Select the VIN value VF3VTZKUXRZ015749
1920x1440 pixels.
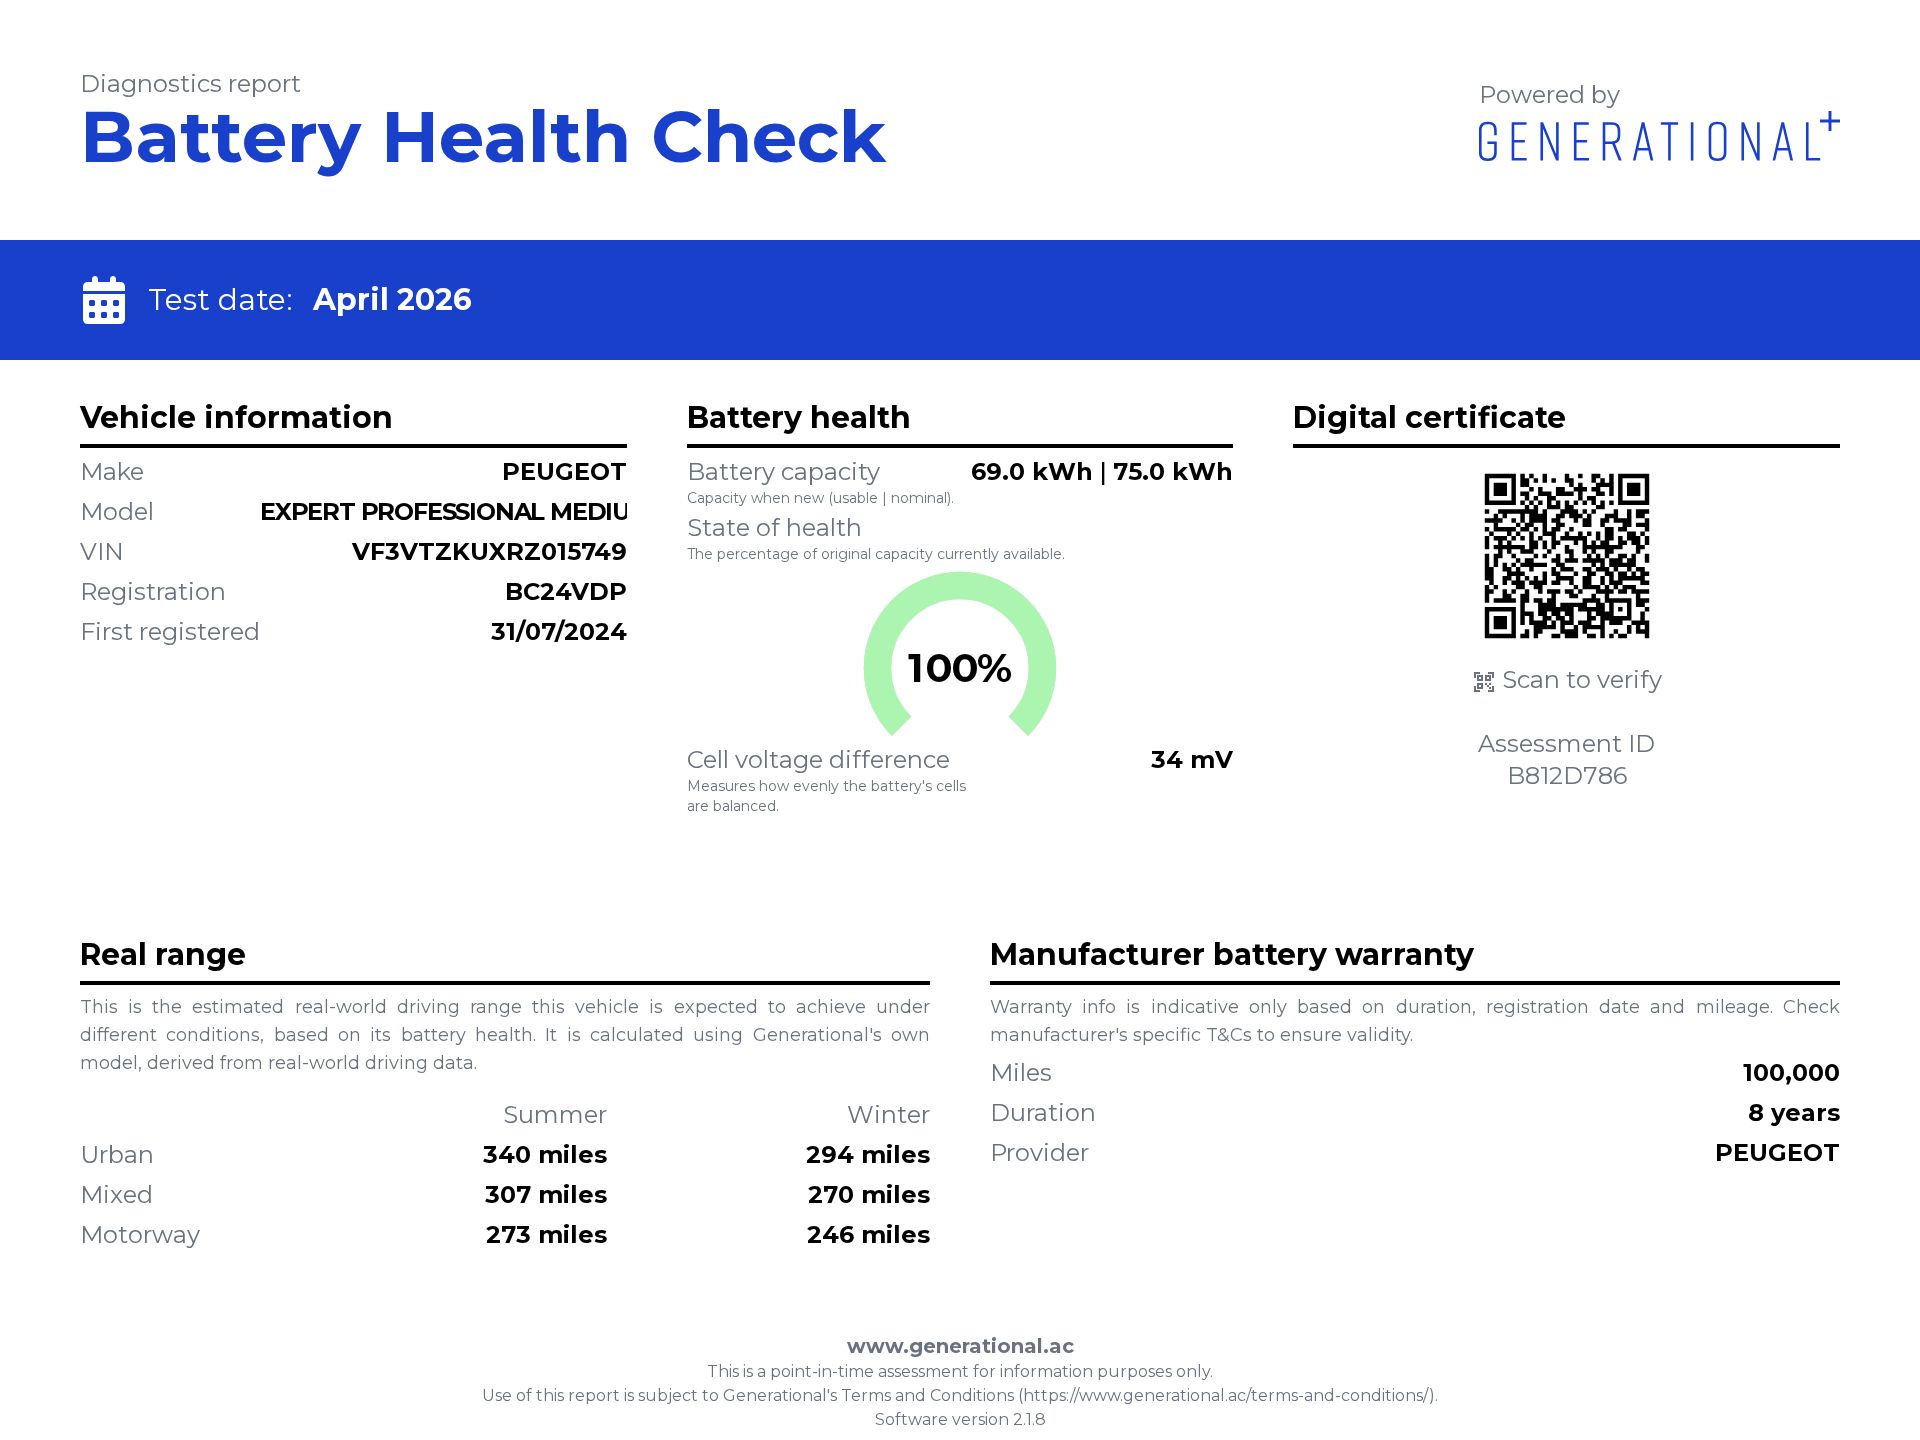490,551
